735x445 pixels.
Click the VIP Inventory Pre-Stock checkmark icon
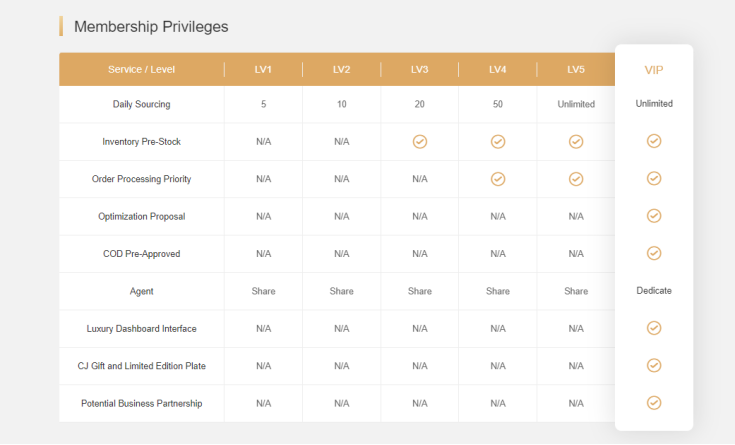point(654,142)
